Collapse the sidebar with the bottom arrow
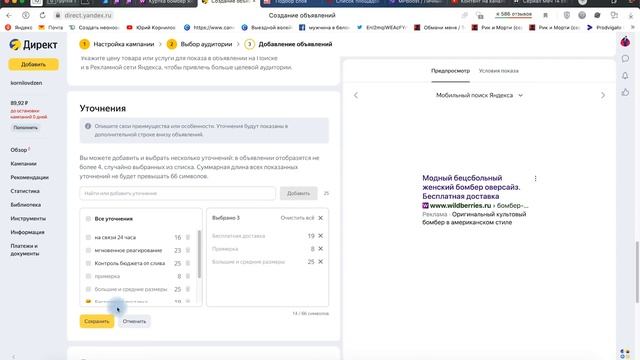This screenshot has height=360, width=640. tap(13, 357)
